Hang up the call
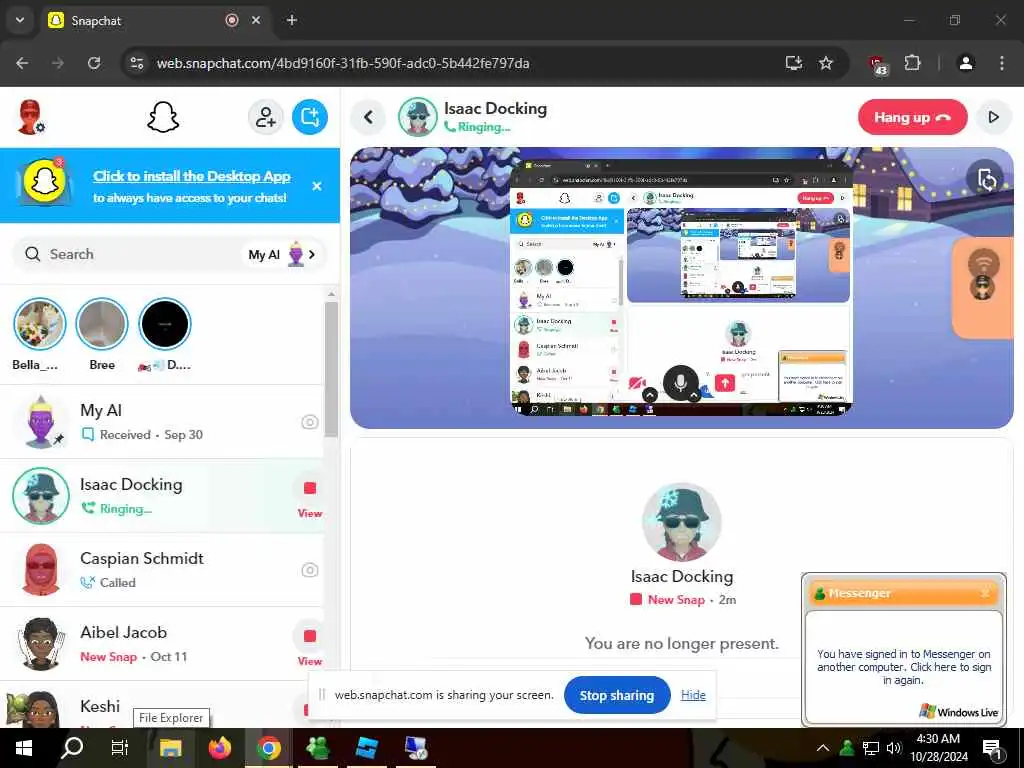Image resolution: width=1024 pixels, height=768 pixels. pyautogui.click(x=912, y=118)
